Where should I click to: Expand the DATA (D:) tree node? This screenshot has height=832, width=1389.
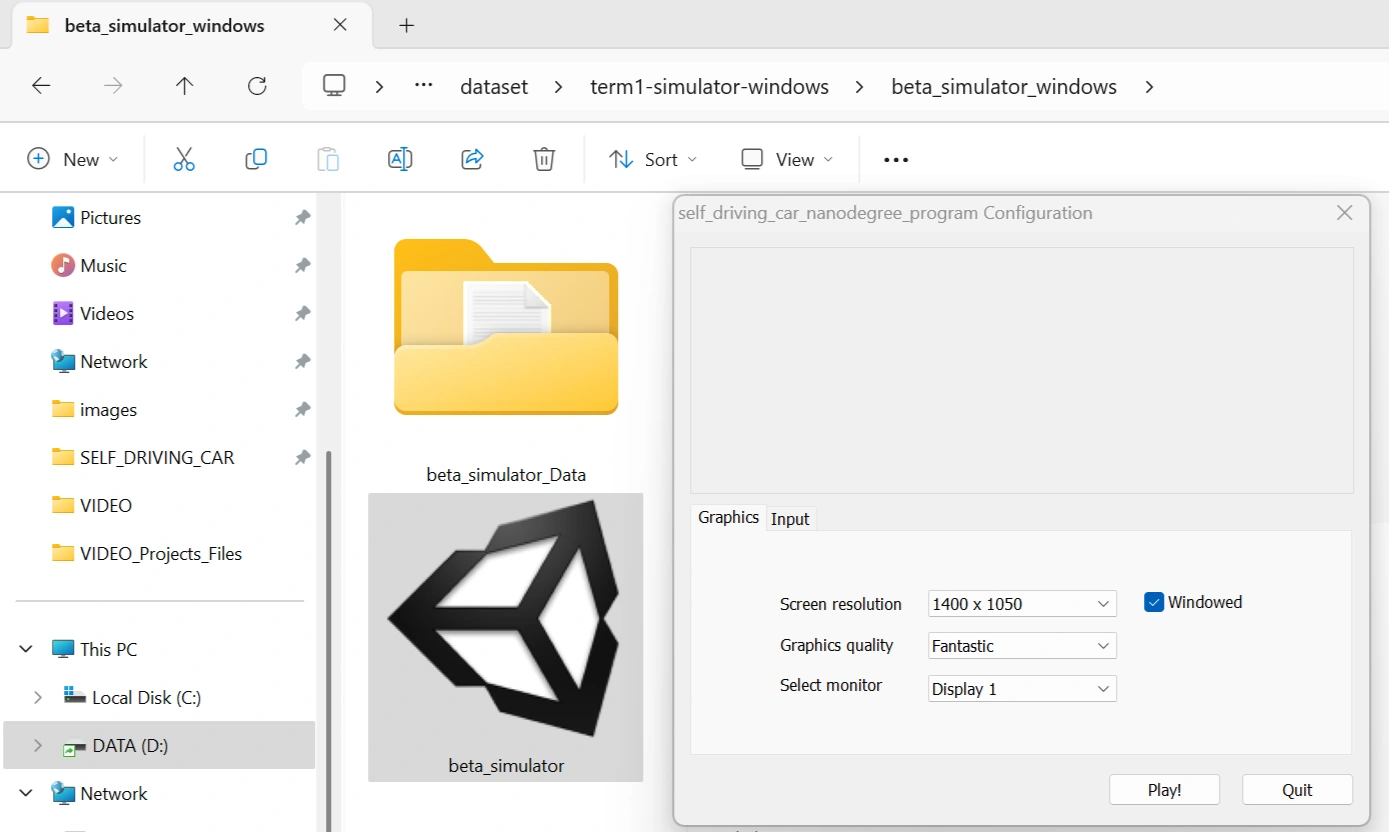(x=38, y=745)
